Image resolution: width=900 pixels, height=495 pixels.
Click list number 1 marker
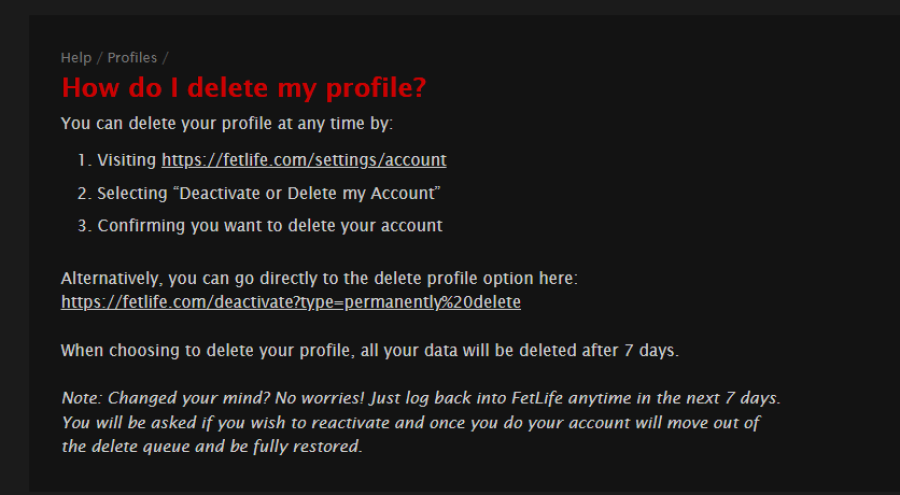point(83,160)
